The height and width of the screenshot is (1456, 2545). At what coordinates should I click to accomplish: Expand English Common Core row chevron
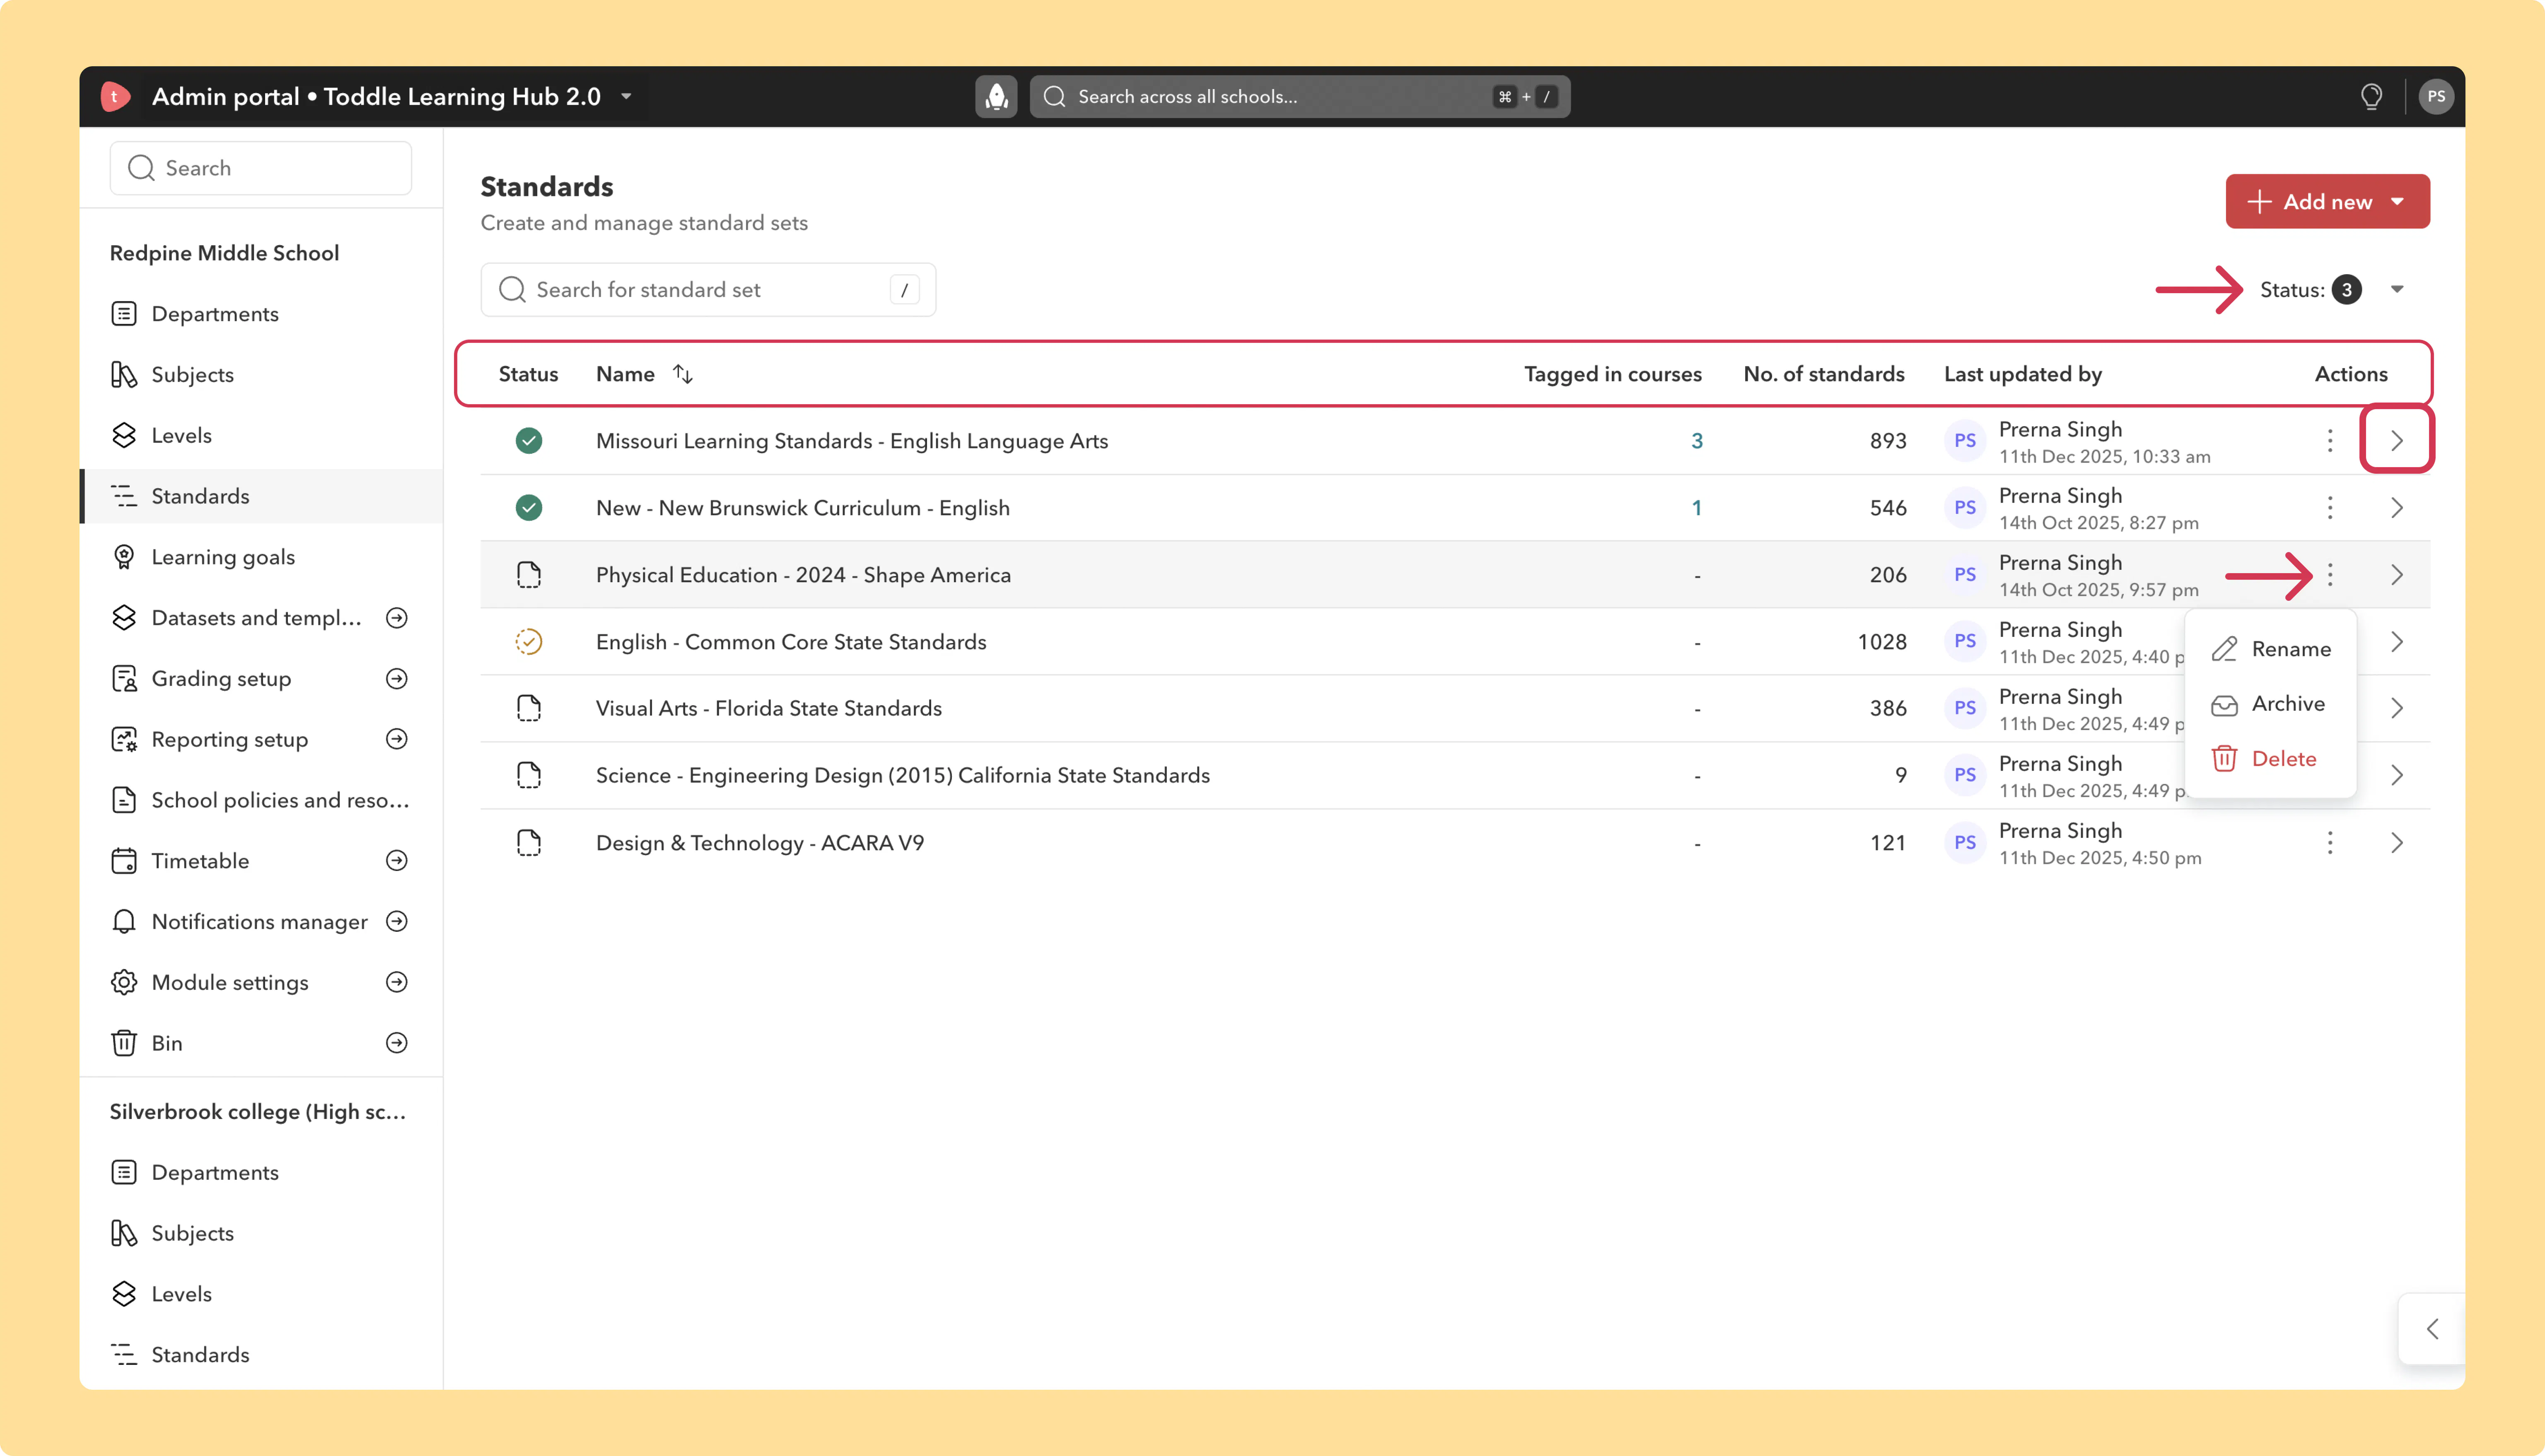click(x=2397, y=642)
